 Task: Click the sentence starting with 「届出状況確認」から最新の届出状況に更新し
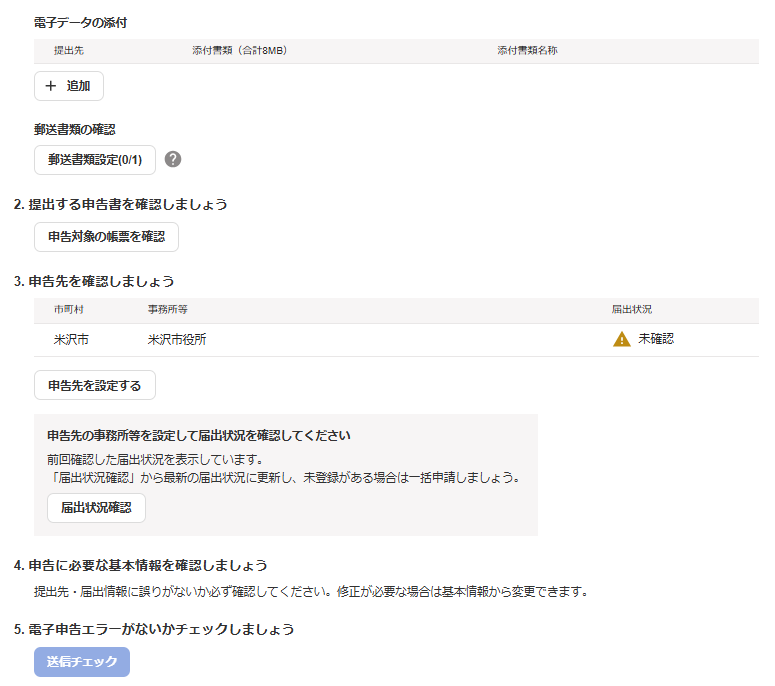284,477
